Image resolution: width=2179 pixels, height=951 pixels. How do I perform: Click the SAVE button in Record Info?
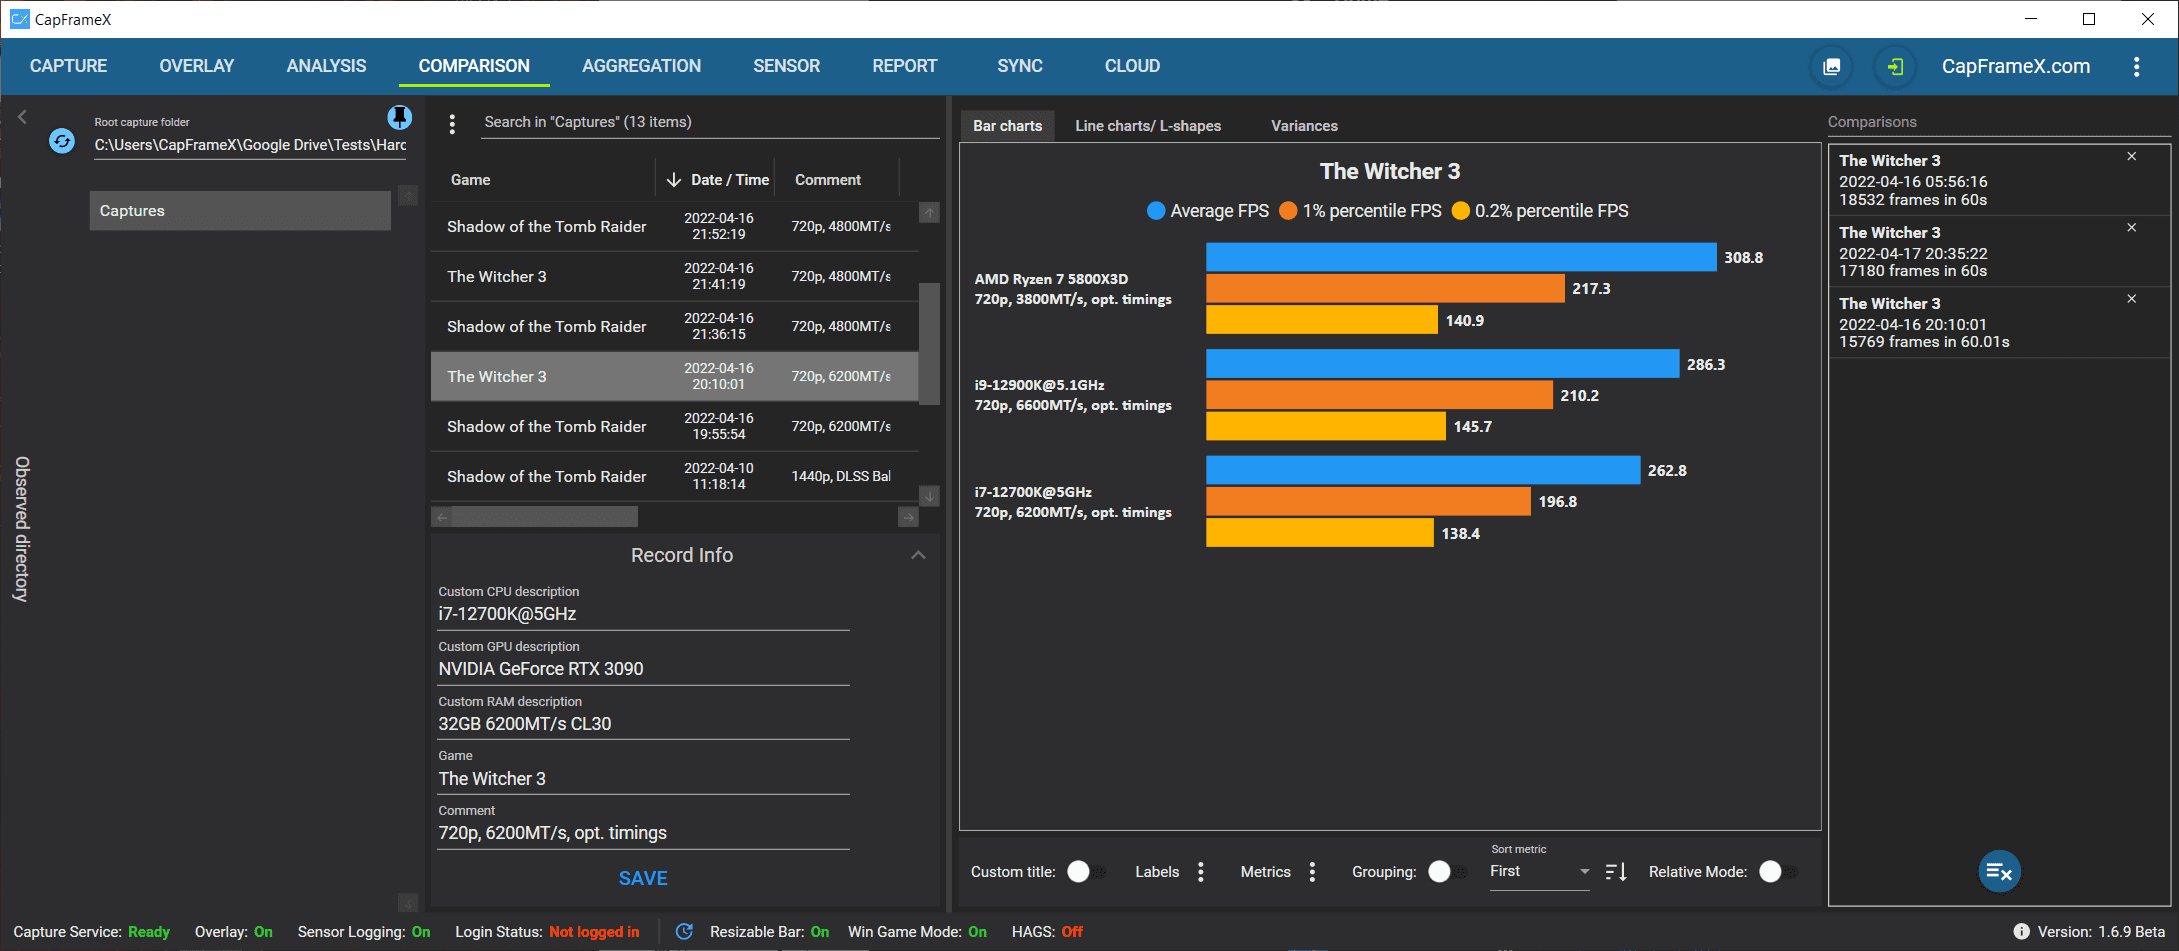(x=643, y=878)
